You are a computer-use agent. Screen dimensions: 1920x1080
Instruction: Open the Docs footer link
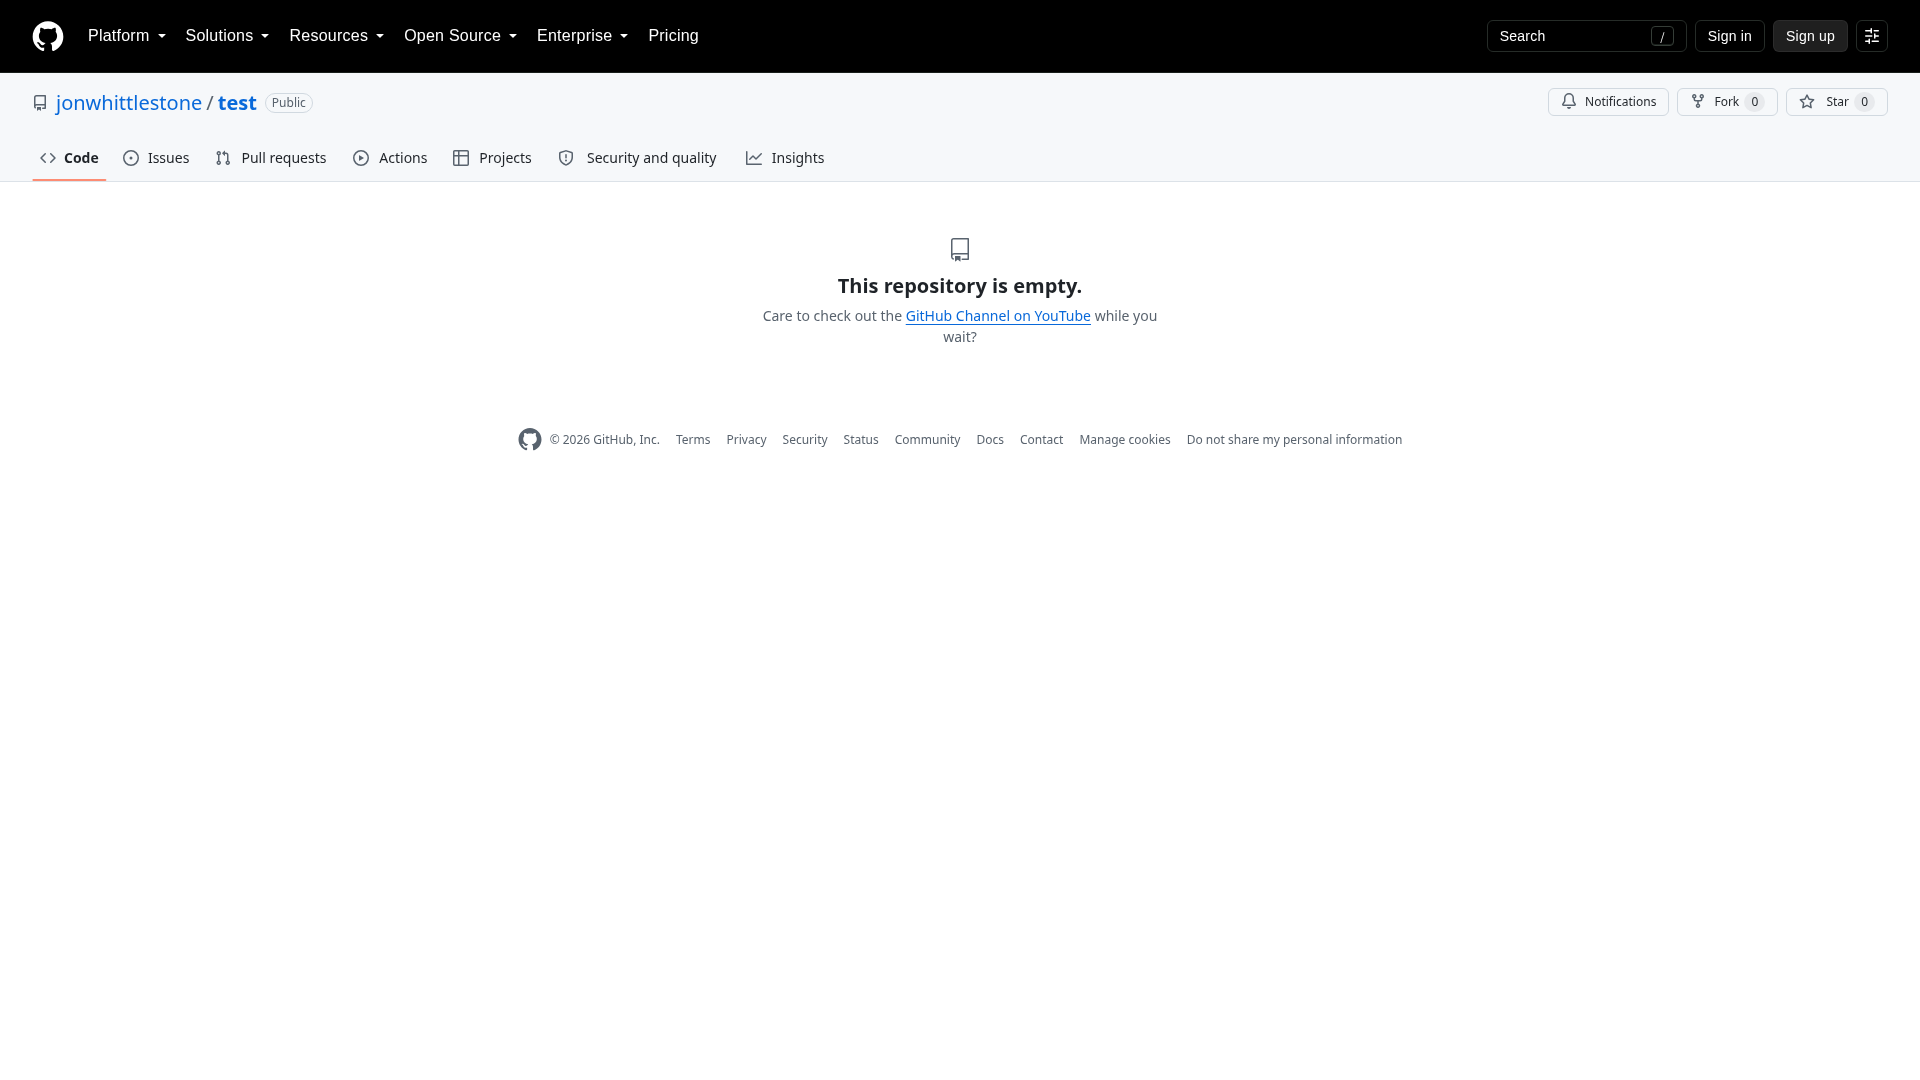pos(990,440)
